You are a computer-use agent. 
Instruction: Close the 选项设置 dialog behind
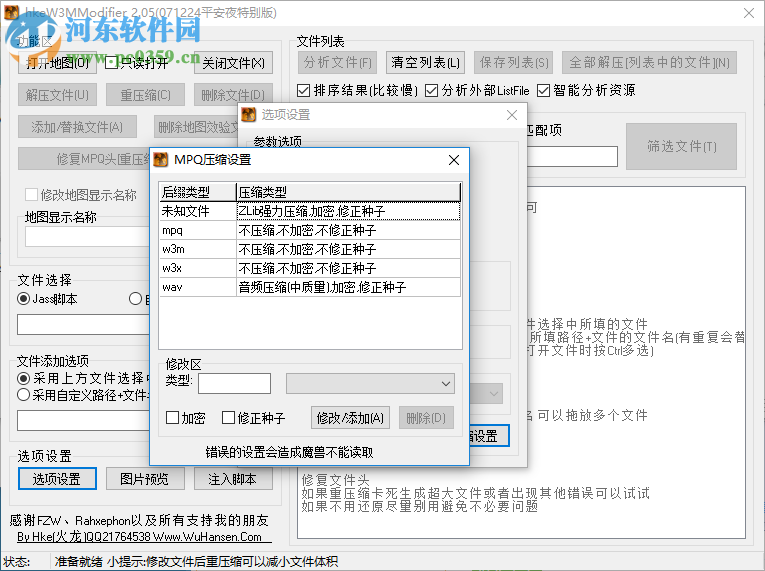[512, 115]
